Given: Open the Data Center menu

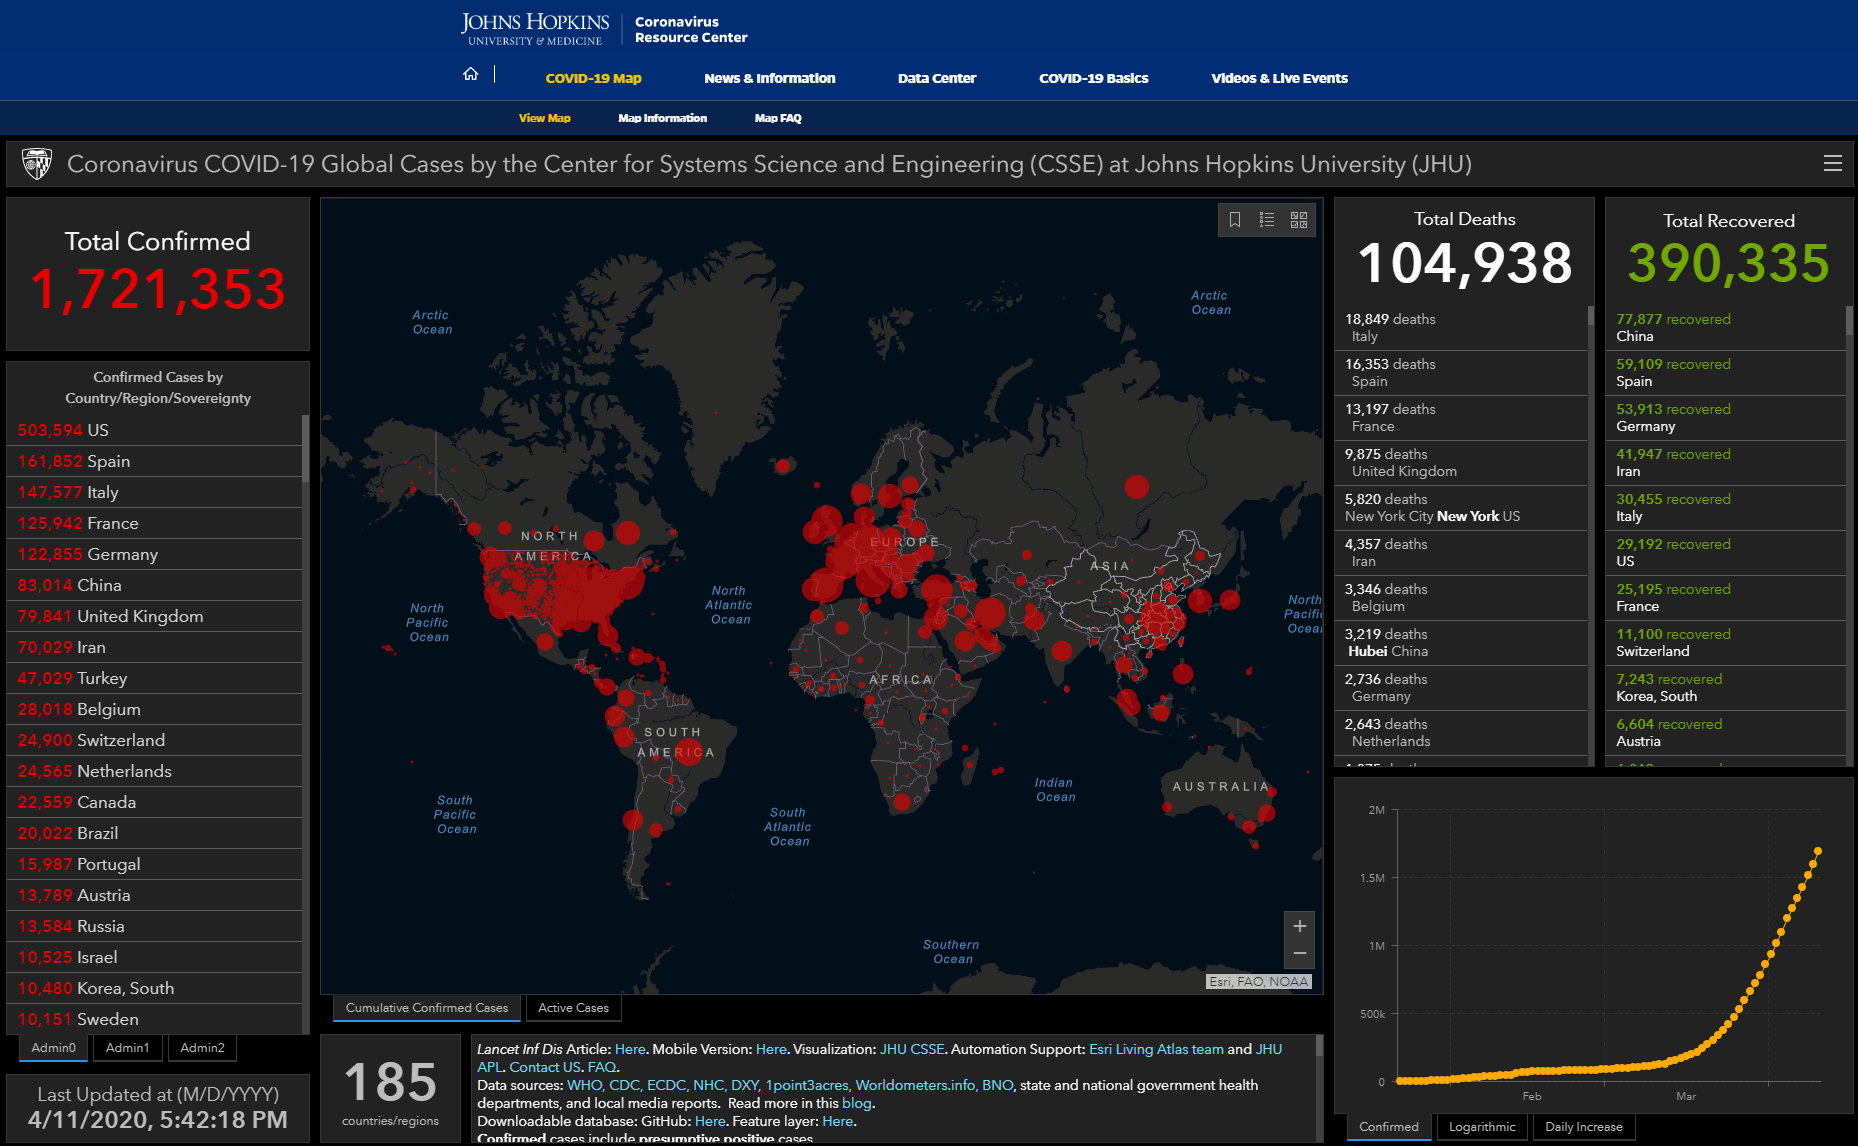Looking at the screenshot, I should click(936, 78).
